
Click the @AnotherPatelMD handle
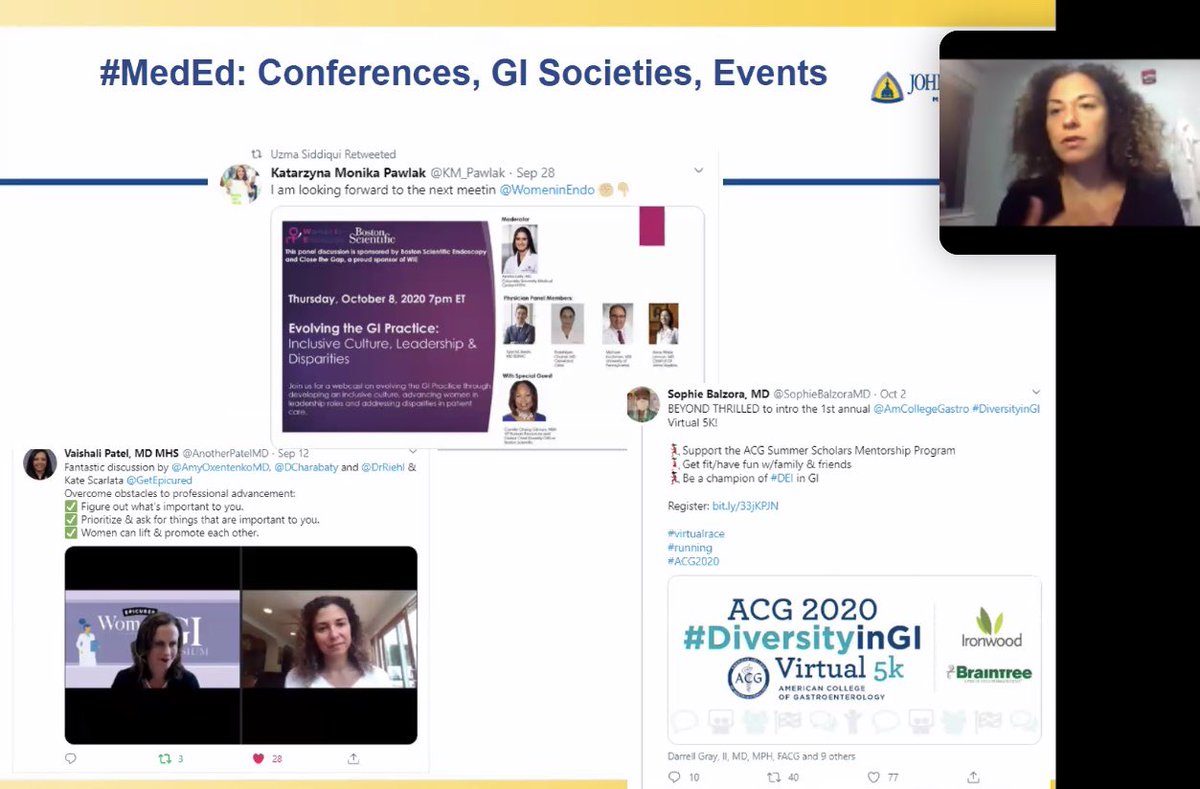228,453
